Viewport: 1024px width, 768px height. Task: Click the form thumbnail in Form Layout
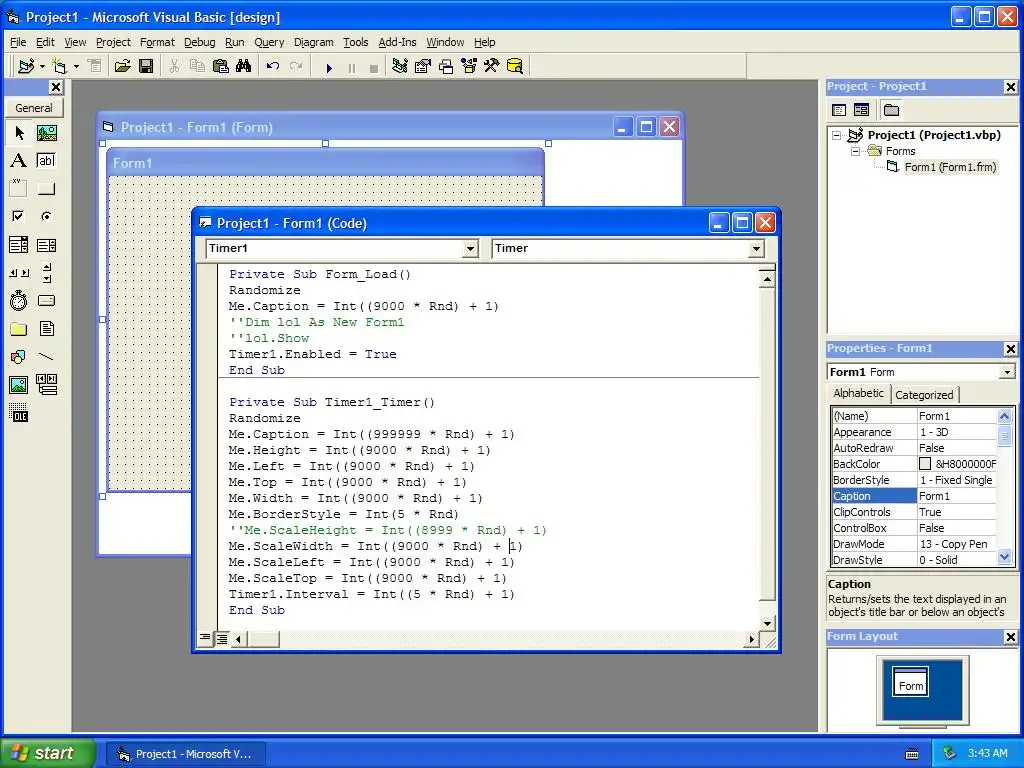coord(910,682)
